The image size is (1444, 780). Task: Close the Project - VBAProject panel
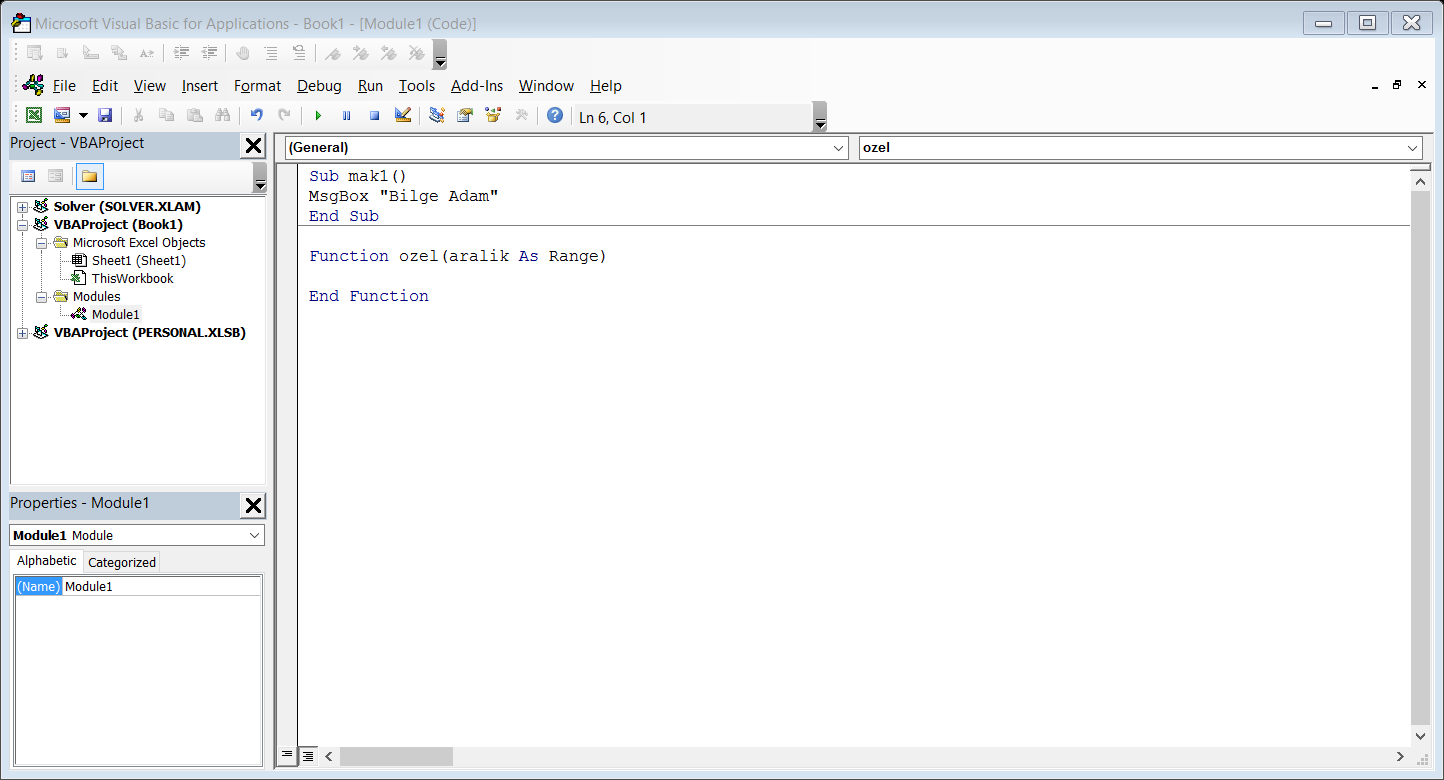click(x=254, y=146)
